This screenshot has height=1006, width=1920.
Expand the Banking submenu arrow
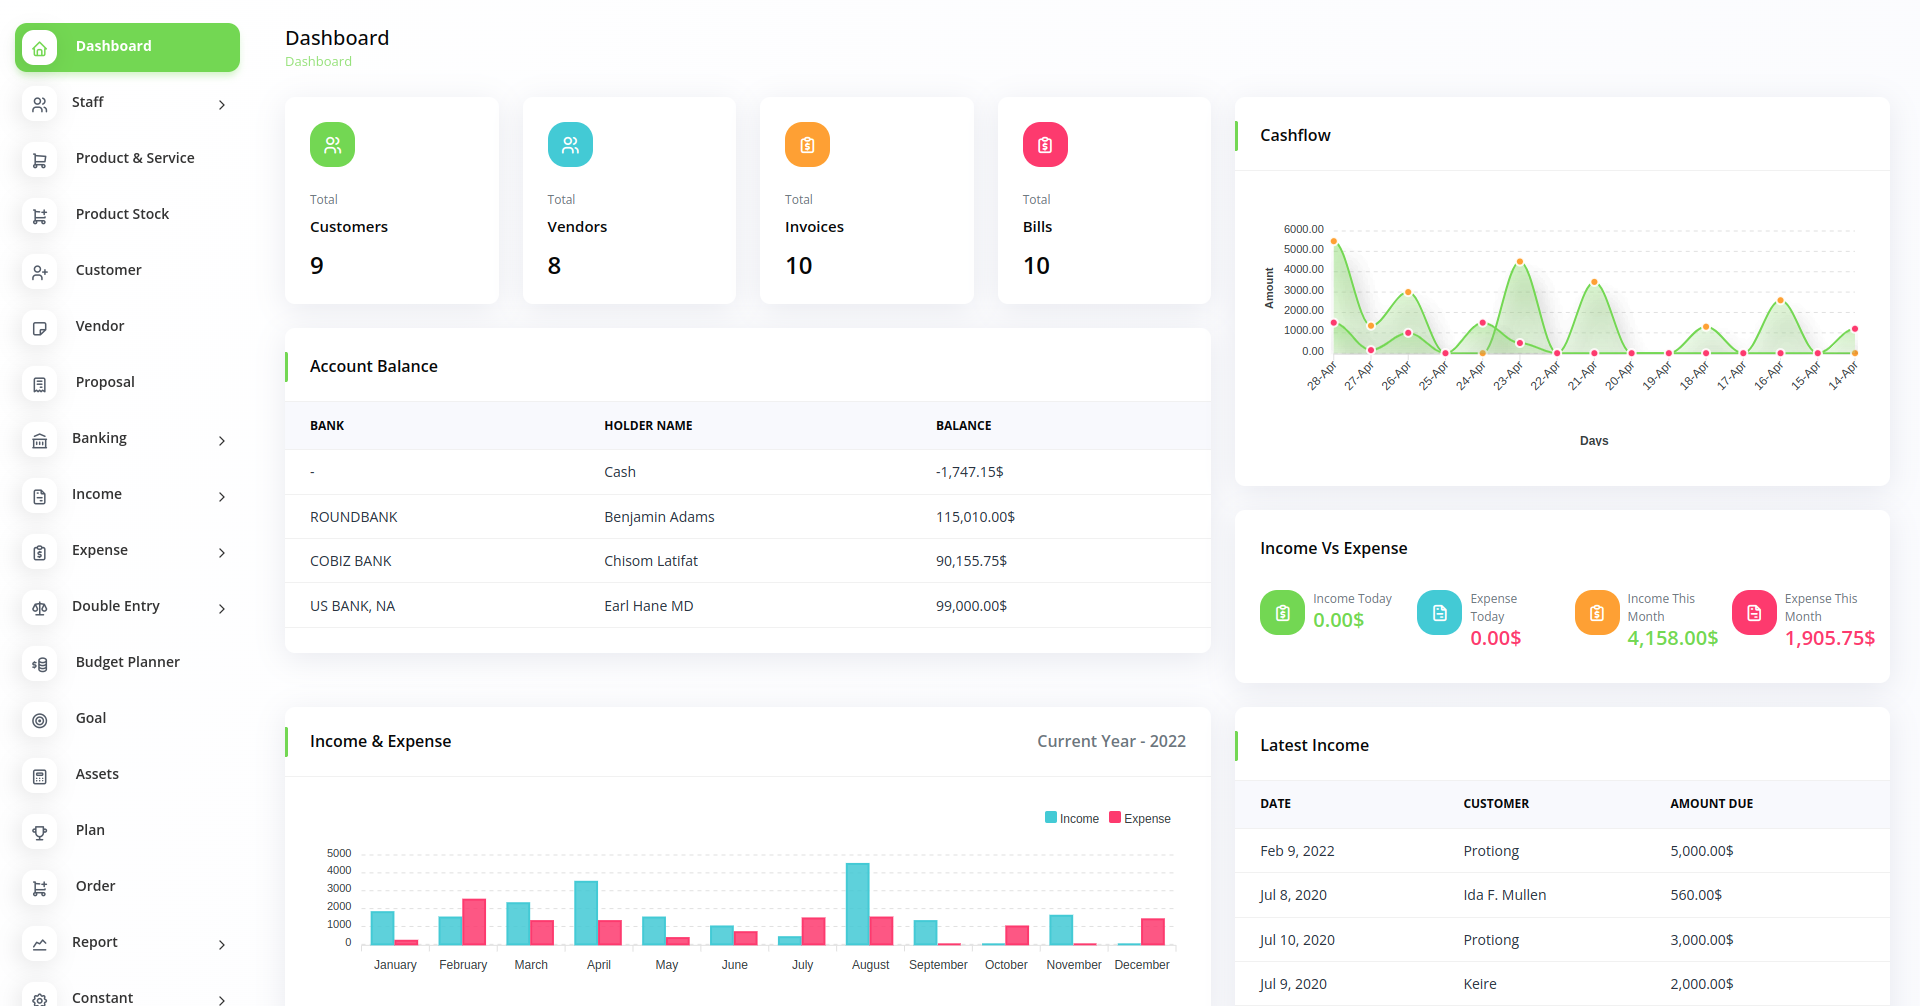pyautogui.click(x=222, y=441)
